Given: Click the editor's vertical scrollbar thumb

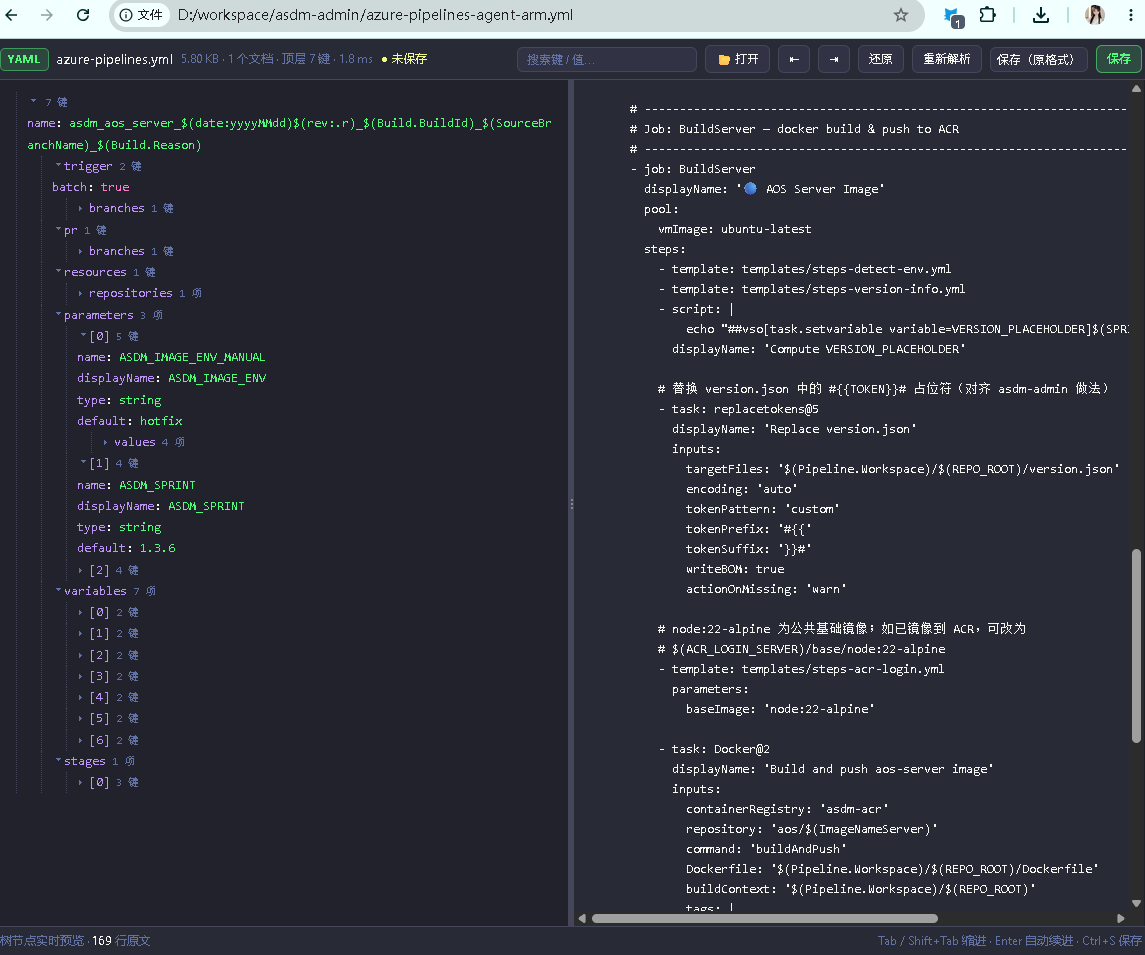Looking at the screenshot, I should [x=1136, y=645].
